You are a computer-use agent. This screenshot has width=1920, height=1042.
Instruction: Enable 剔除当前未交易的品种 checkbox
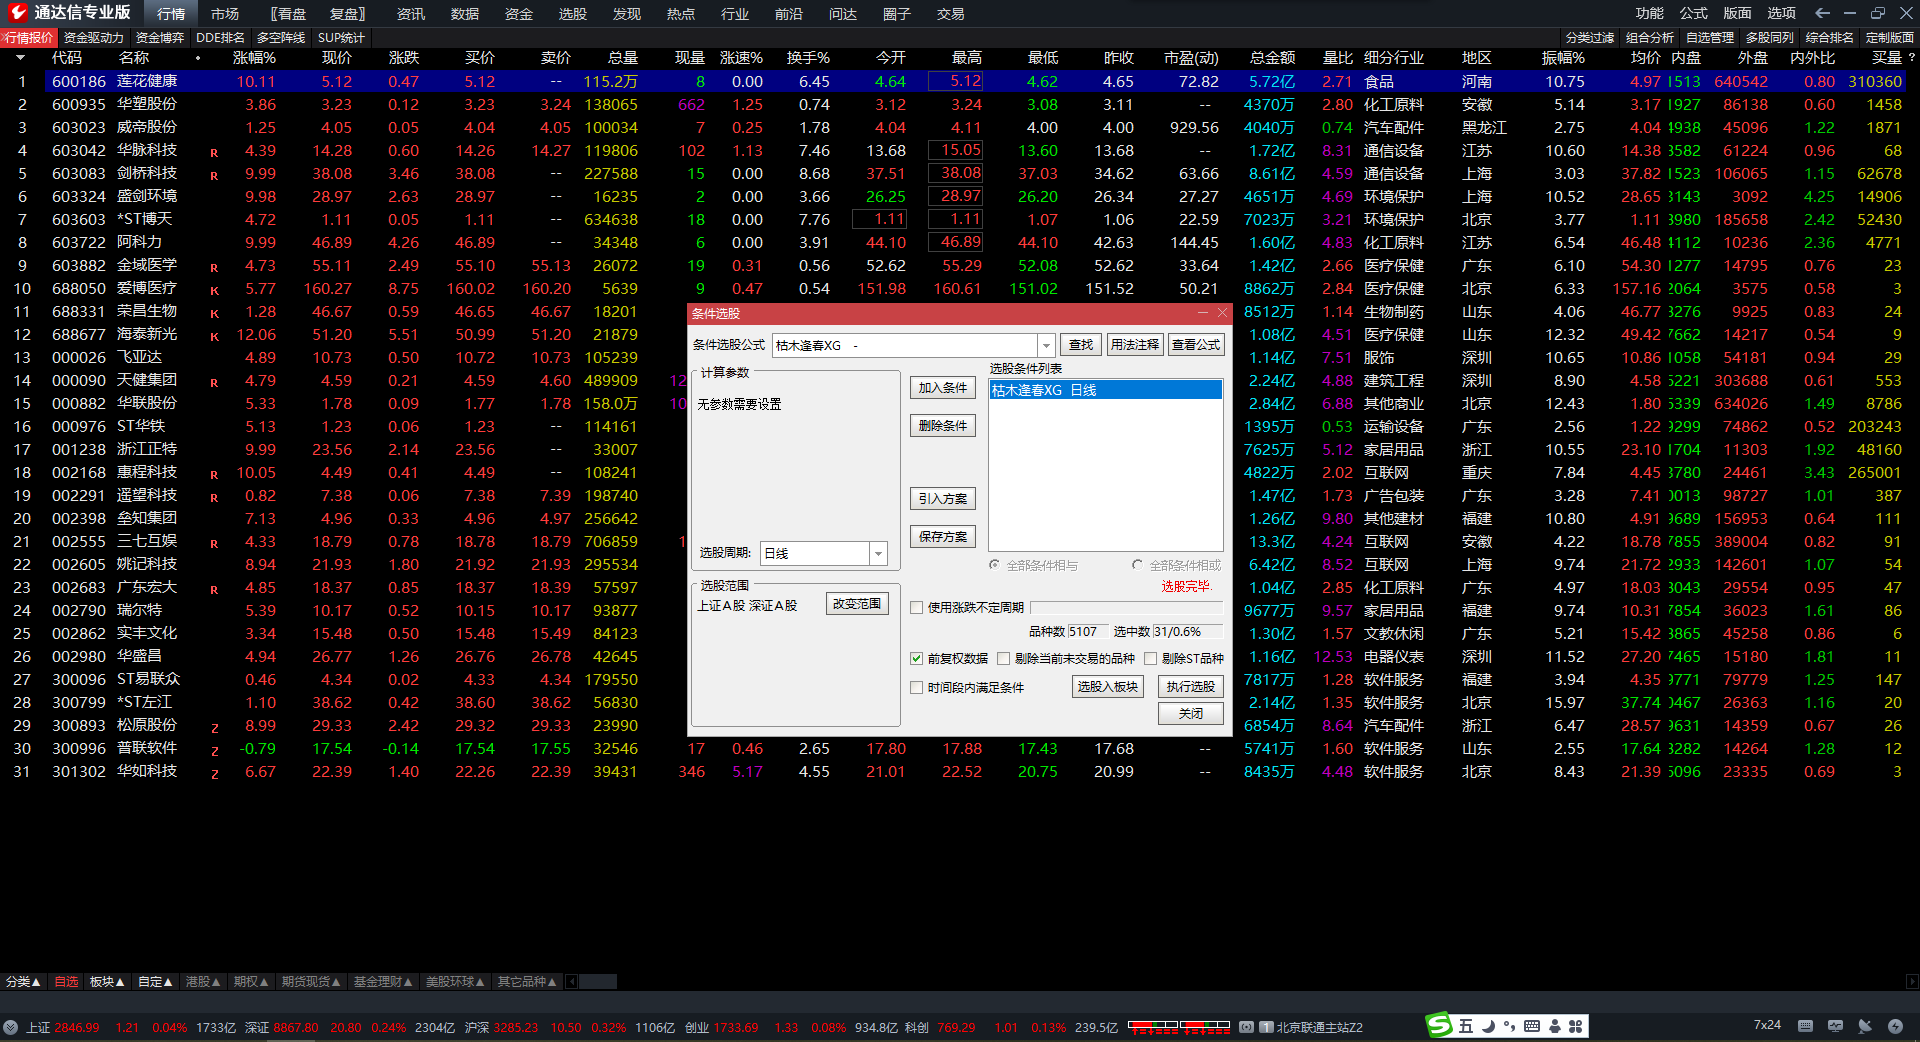tap(1003, 658)
